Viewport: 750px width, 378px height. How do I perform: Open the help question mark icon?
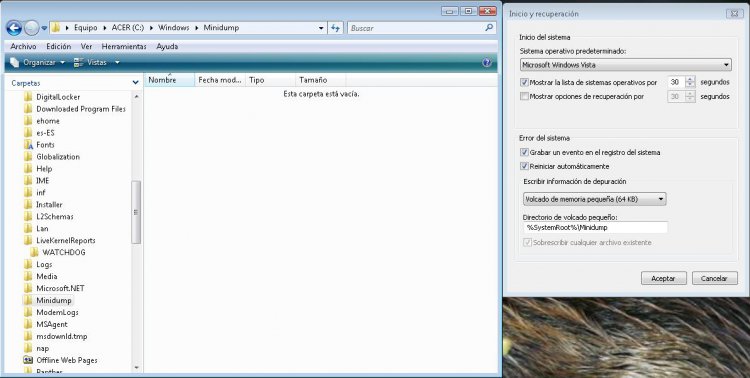[486, 62]
